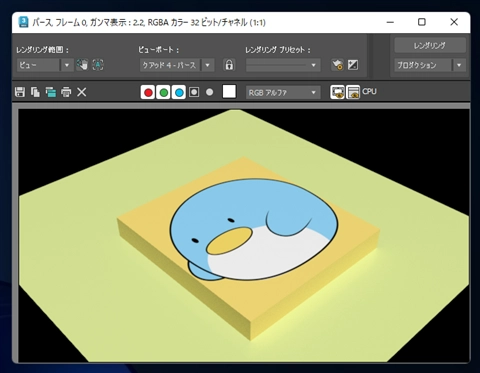Screen dimensions: 480x373
Task: Click the Copy Image icon
Action: coord(35,92)
